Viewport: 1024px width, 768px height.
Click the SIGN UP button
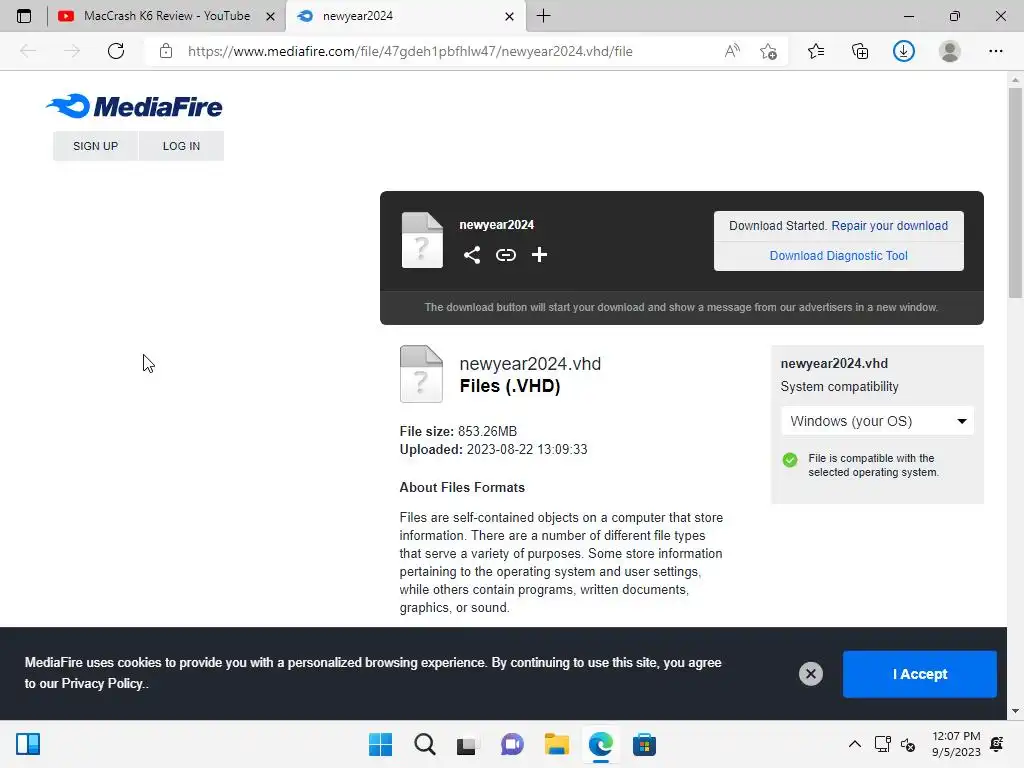click(x=95, y=146)
